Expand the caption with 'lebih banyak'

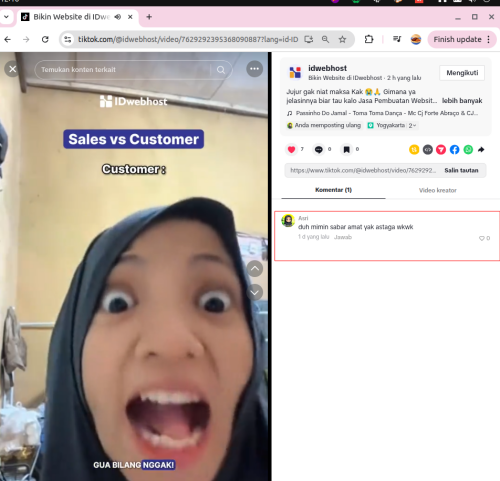[x=462, y=101]
